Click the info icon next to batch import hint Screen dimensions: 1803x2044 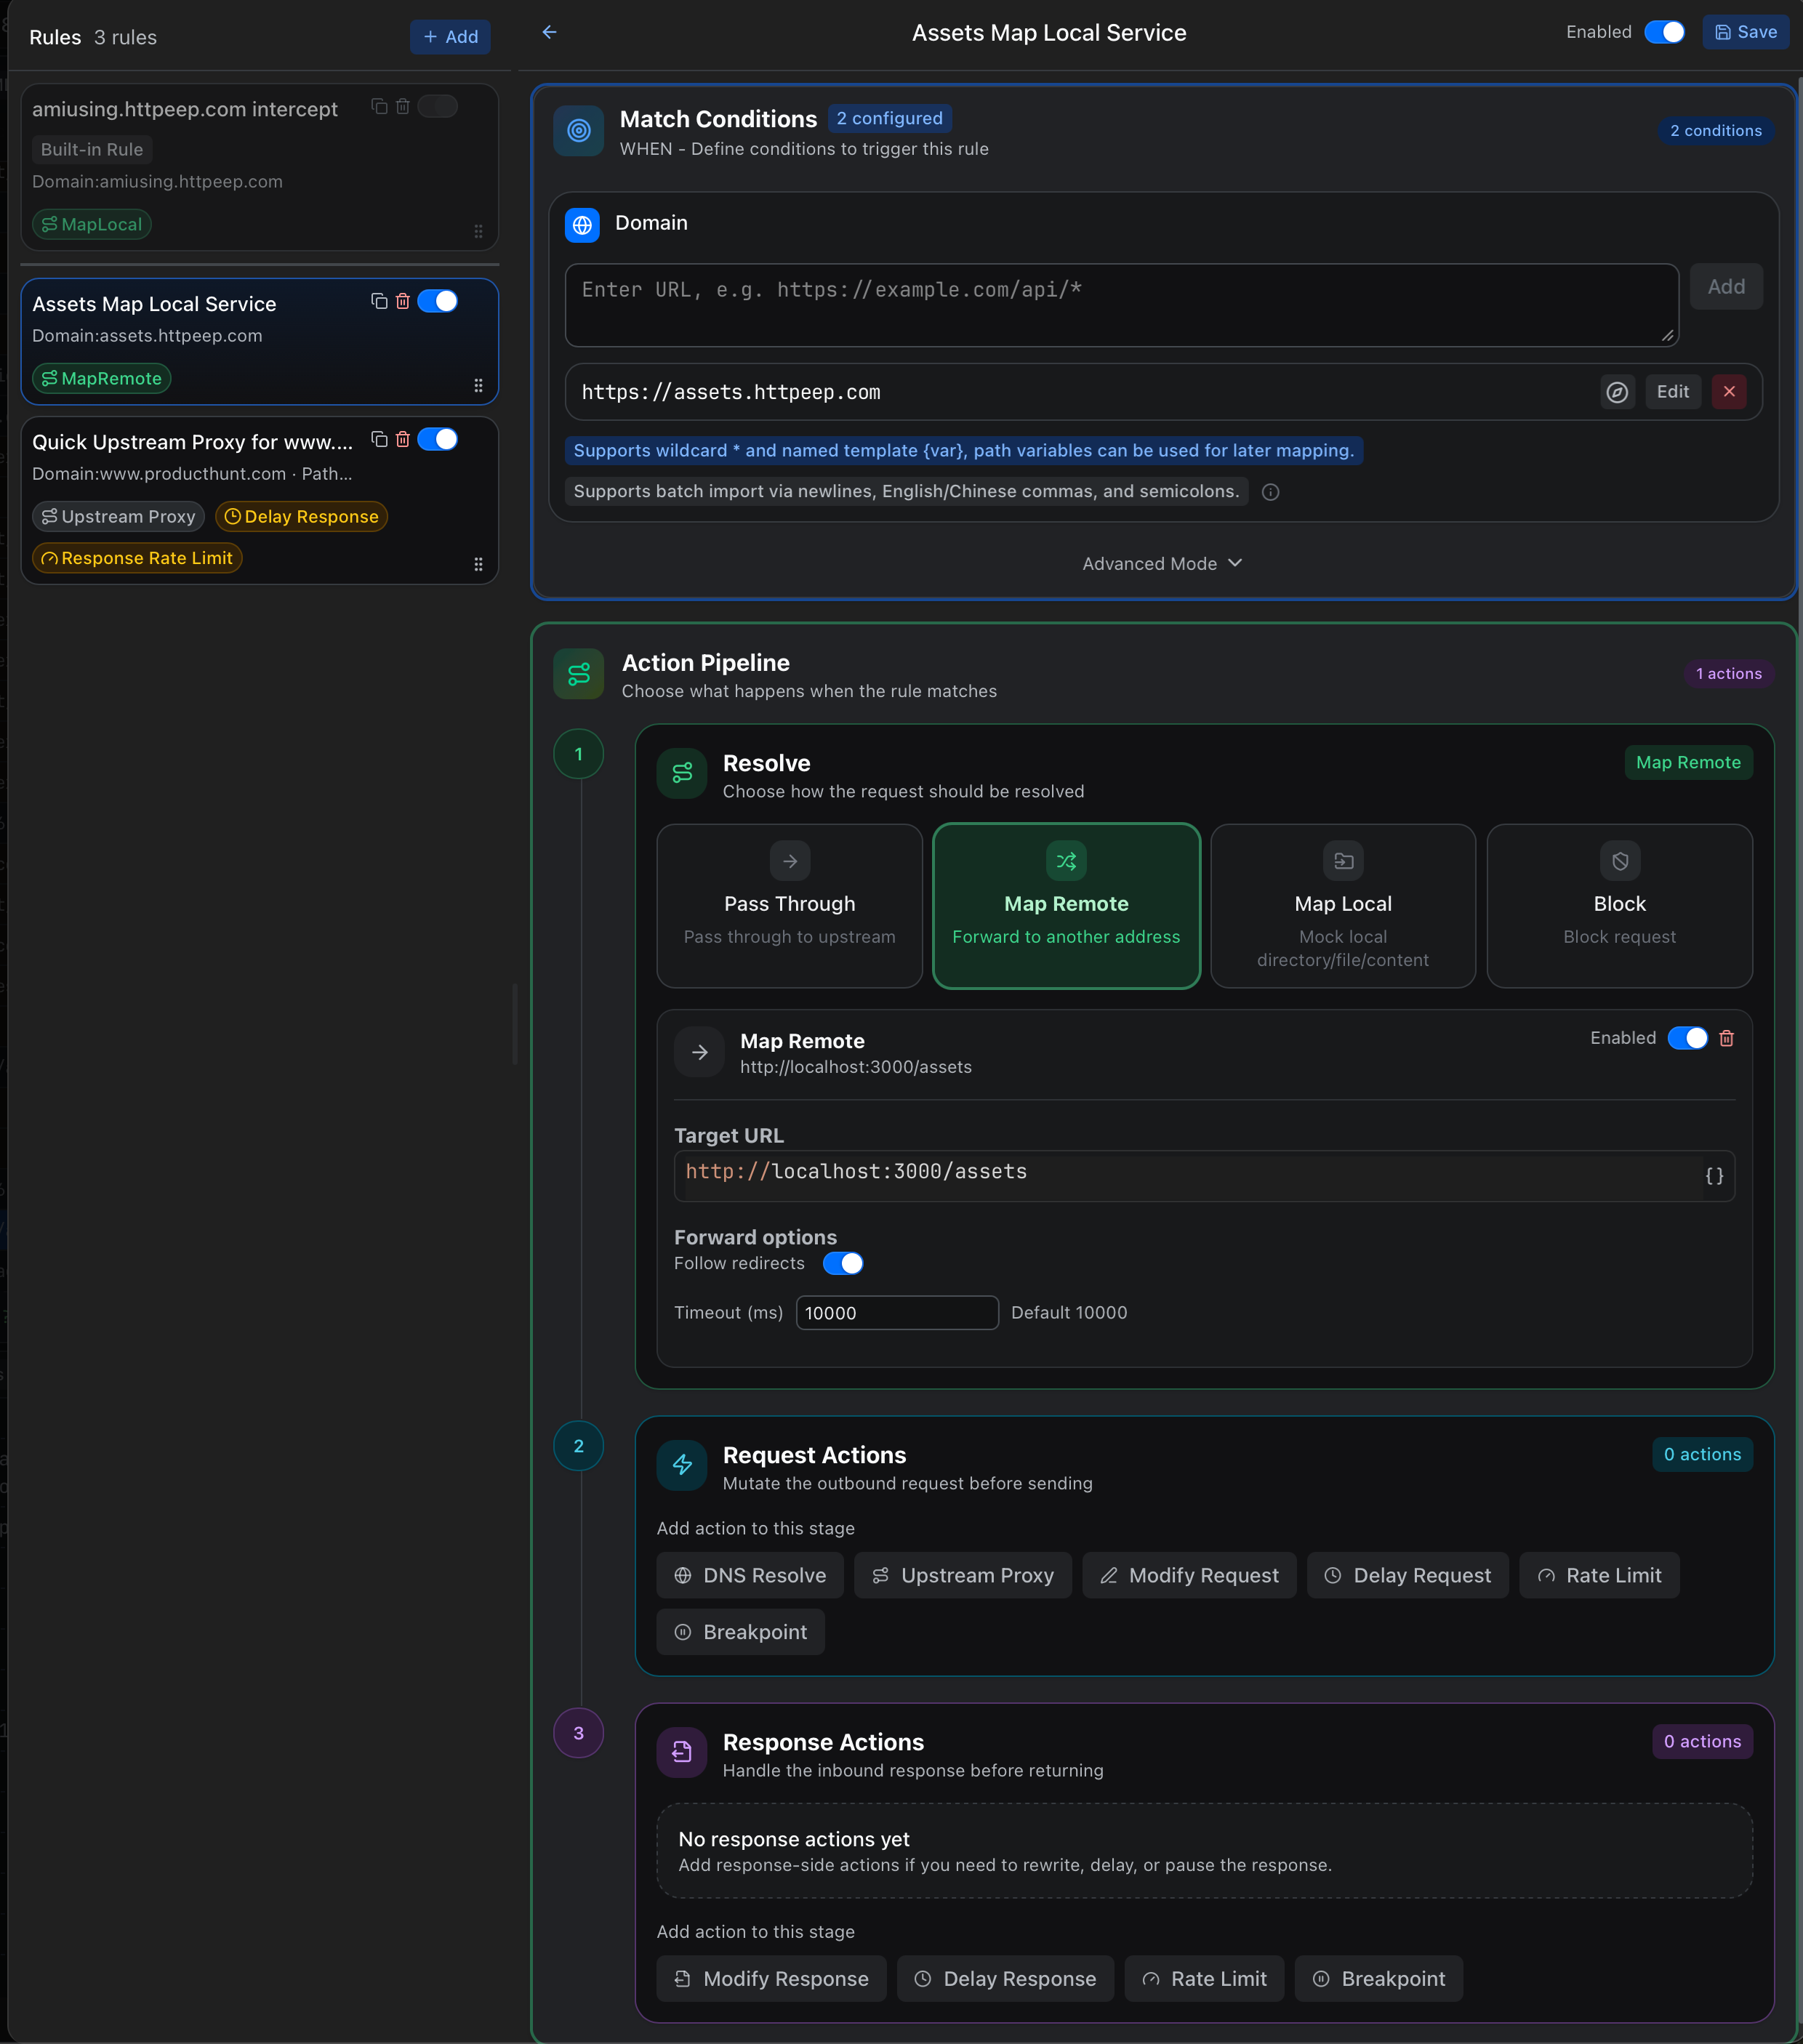coord(1271,492)
